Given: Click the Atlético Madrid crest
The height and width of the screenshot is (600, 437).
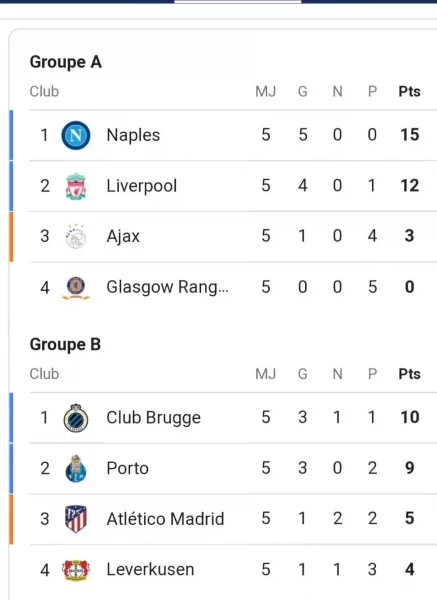Looking at the screenshot, I should [76, 519].
